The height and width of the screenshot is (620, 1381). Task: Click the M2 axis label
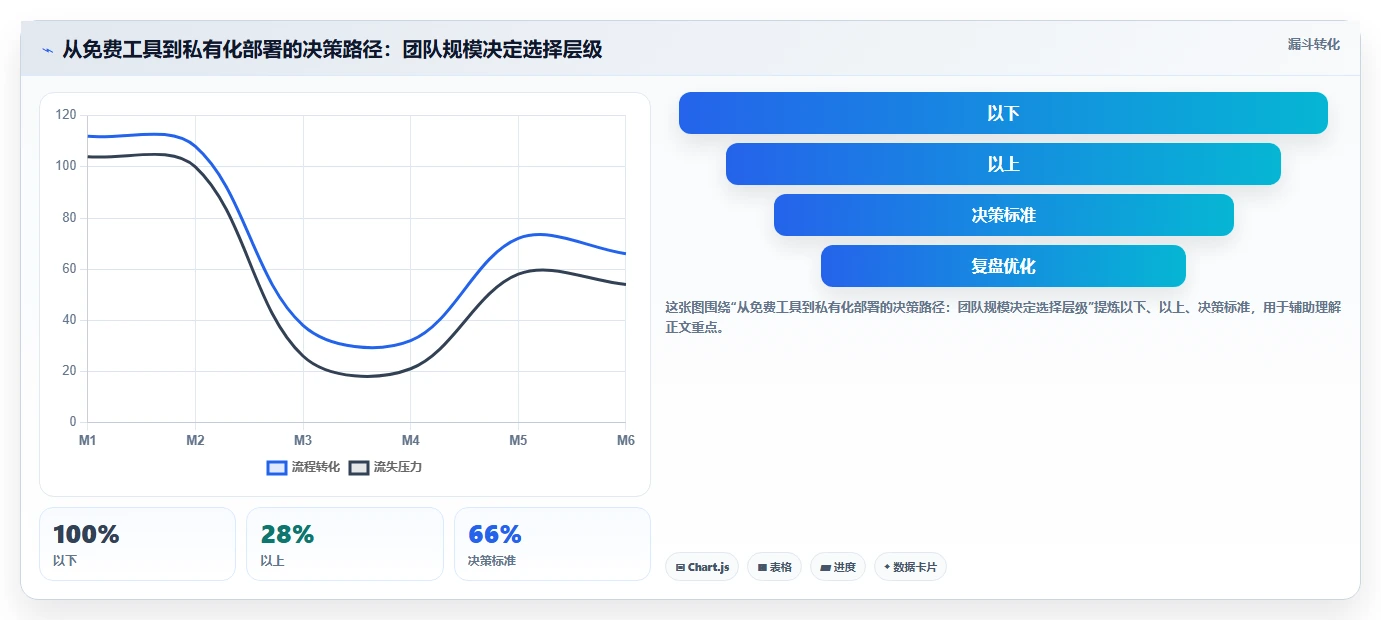[x=195, y=441]
